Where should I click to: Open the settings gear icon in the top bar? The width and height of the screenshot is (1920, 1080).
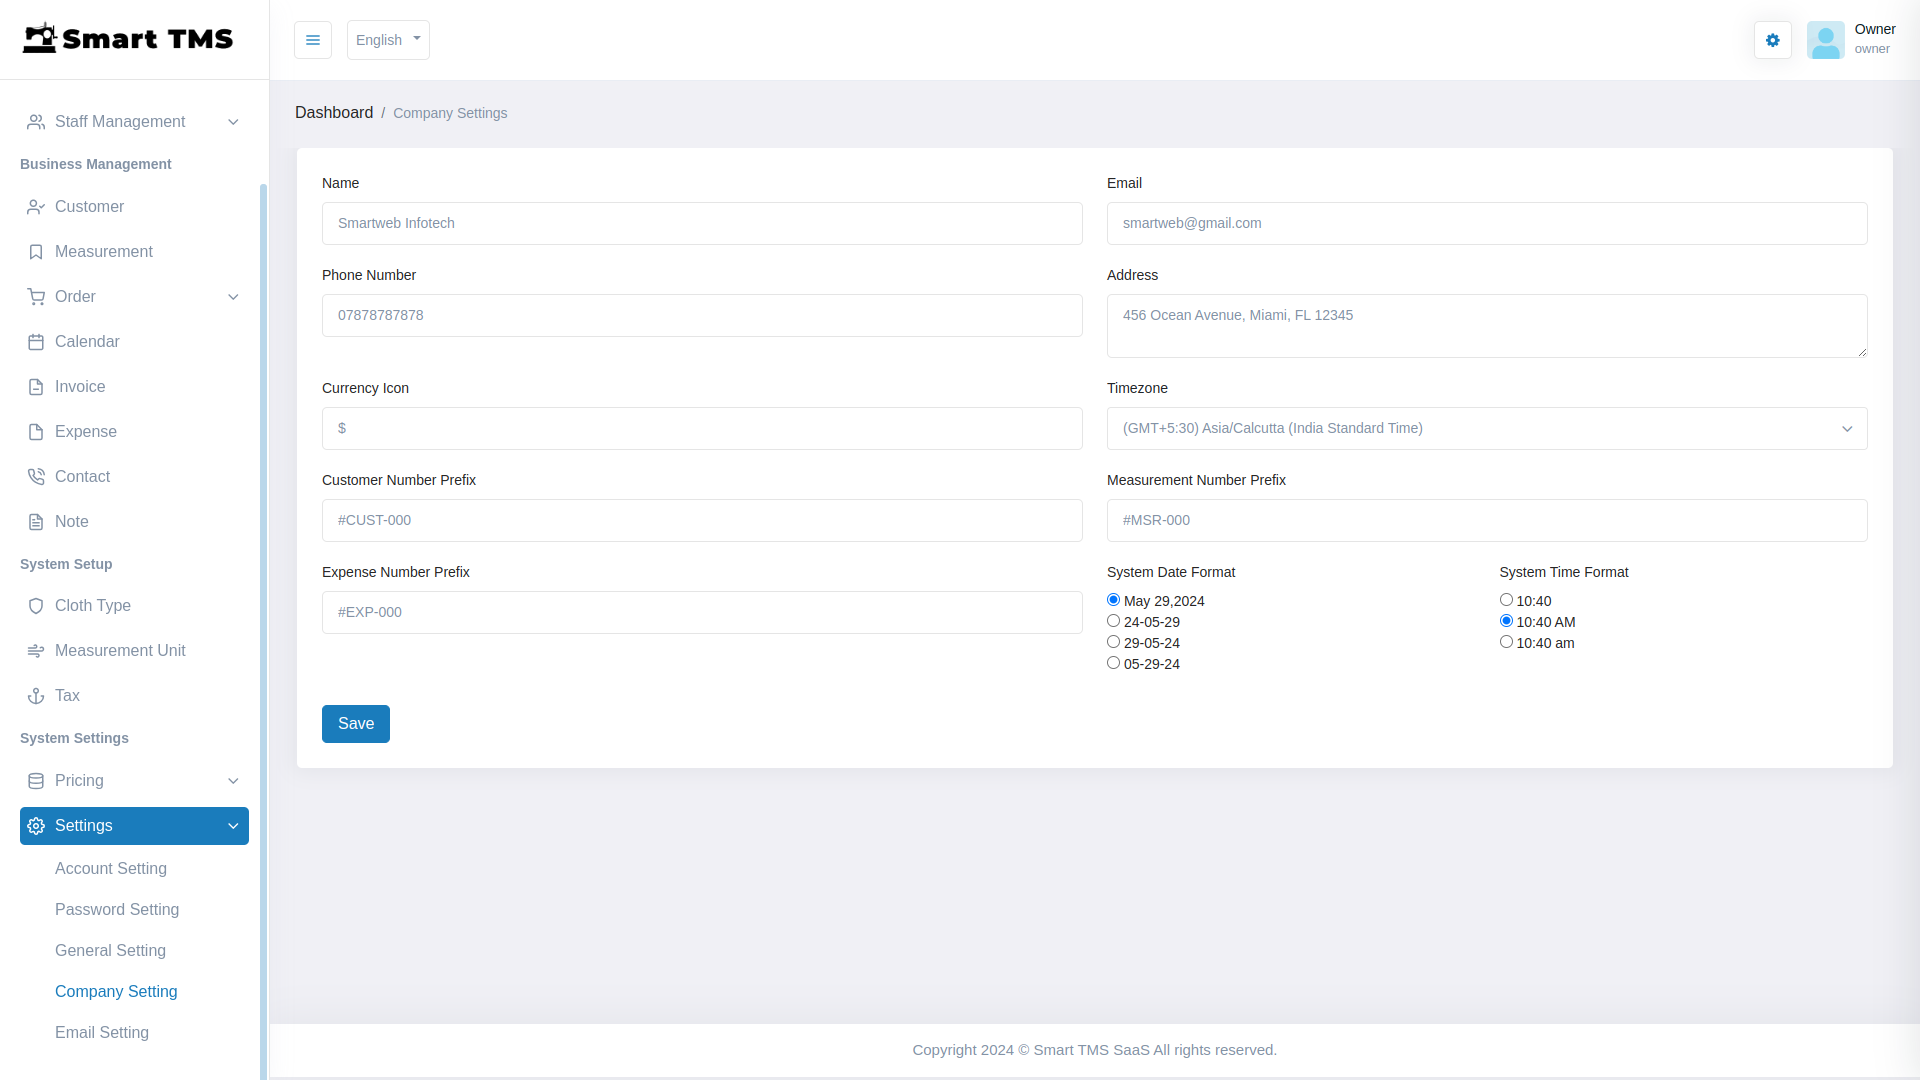coord(1772,40)
